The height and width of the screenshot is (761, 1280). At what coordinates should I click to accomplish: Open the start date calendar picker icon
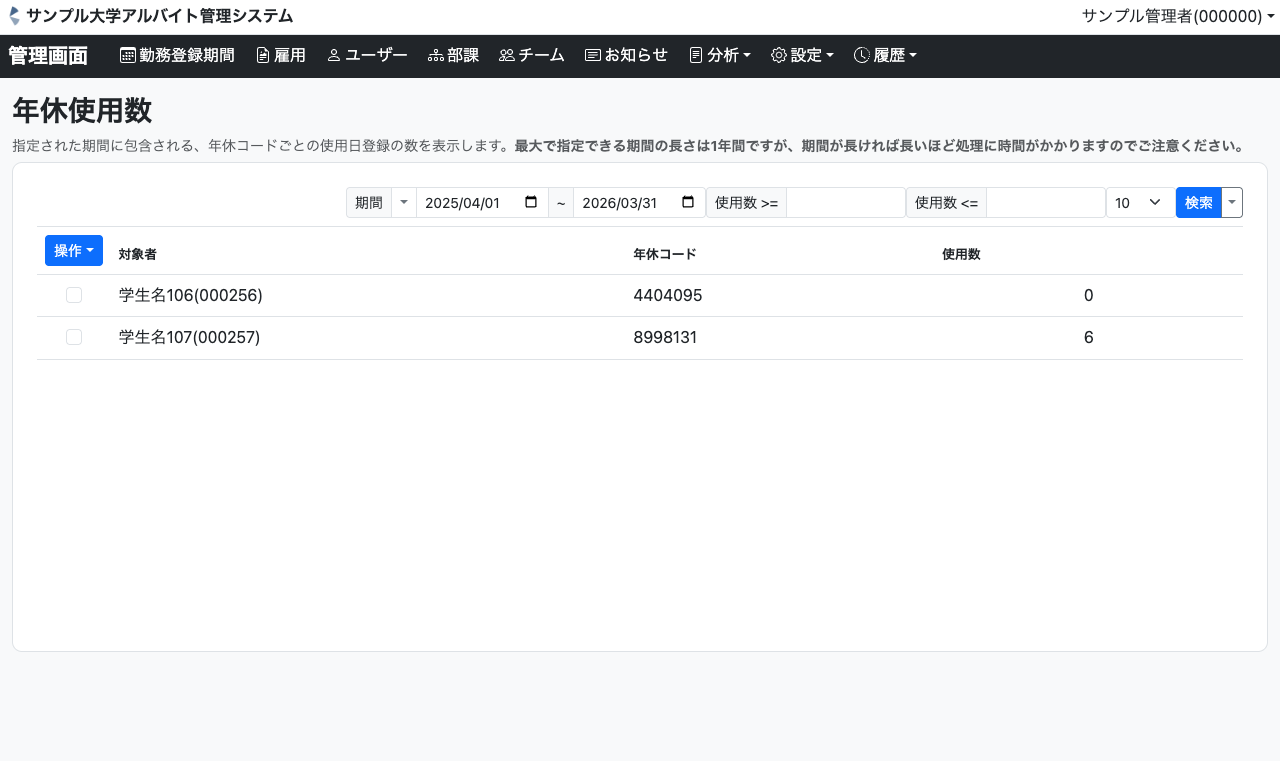click(x=531, y=202)
